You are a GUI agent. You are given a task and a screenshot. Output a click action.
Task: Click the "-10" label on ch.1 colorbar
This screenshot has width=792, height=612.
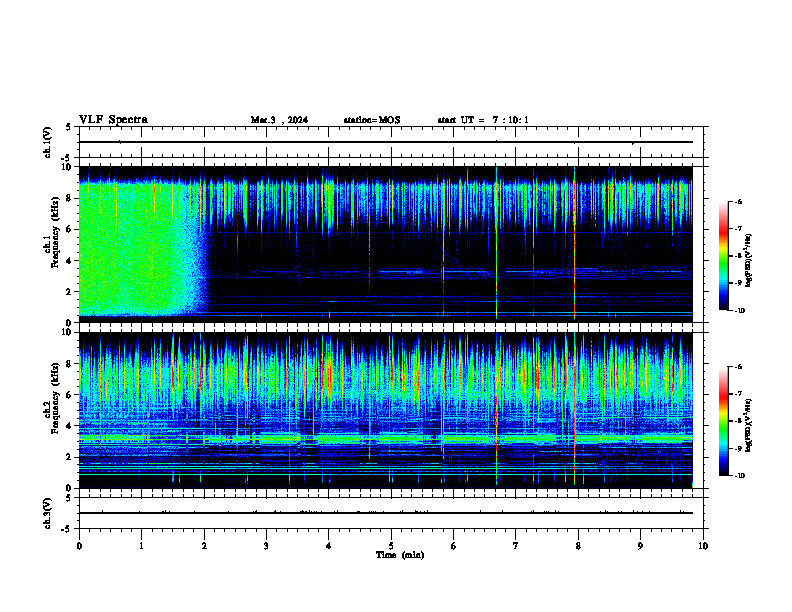739,311
